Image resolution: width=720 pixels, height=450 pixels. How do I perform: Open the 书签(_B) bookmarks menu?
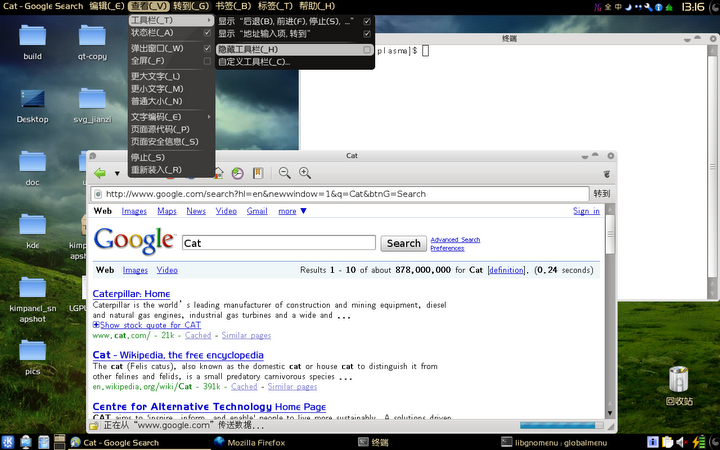pos(233,6)
